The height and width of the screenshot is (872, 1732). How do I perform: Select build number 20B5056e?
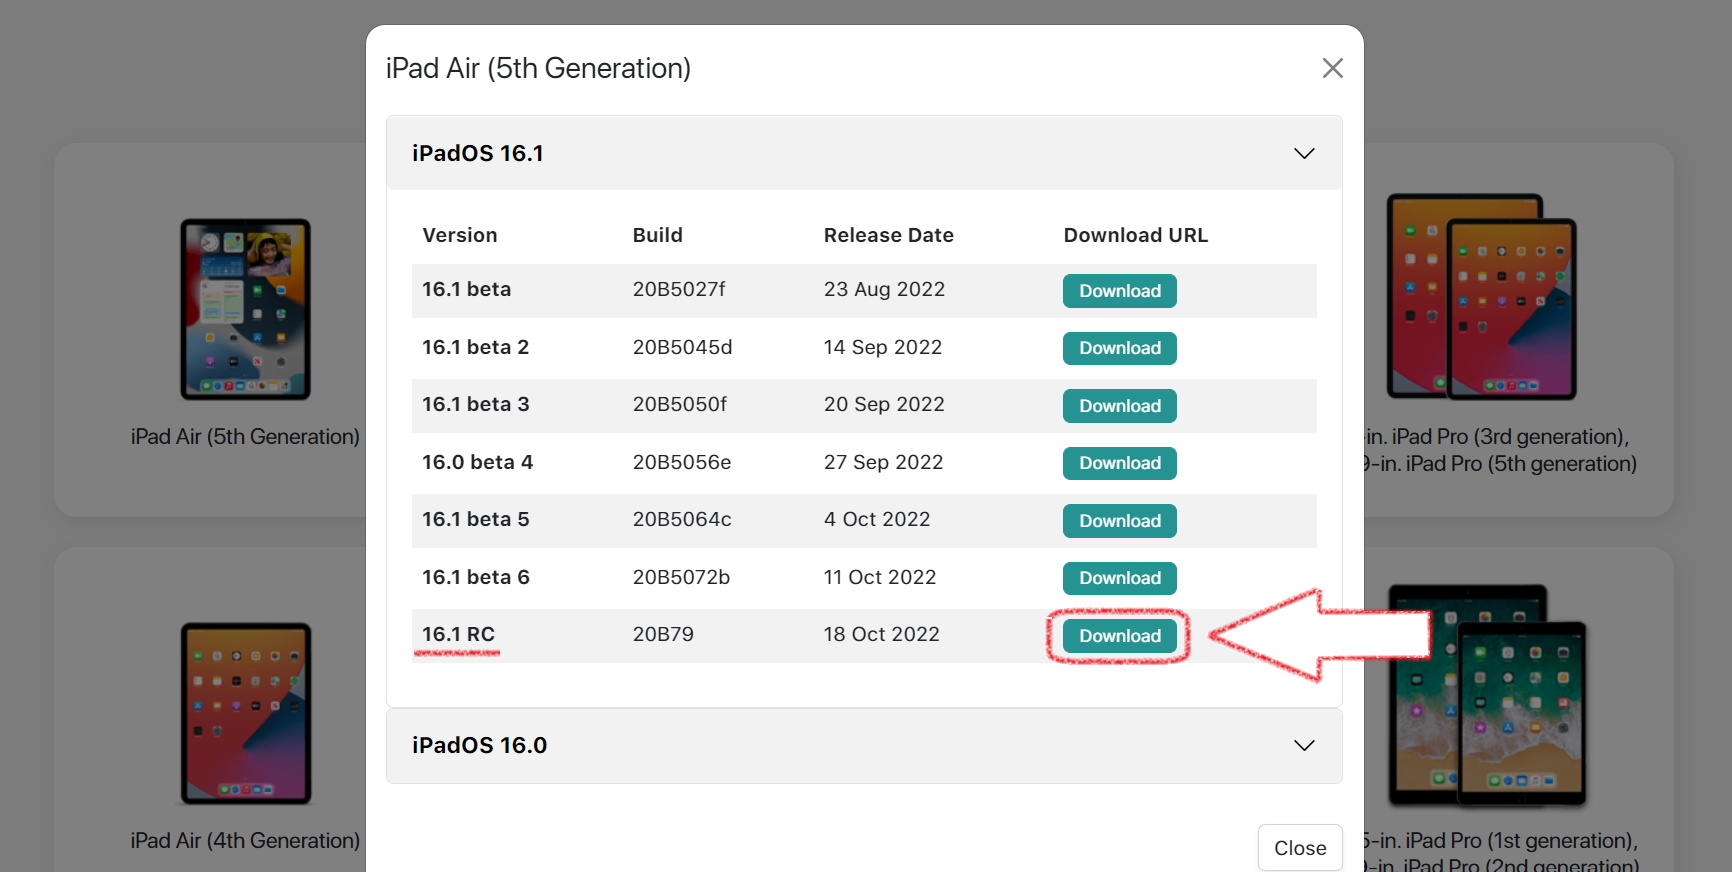click(x=682, y=462)
